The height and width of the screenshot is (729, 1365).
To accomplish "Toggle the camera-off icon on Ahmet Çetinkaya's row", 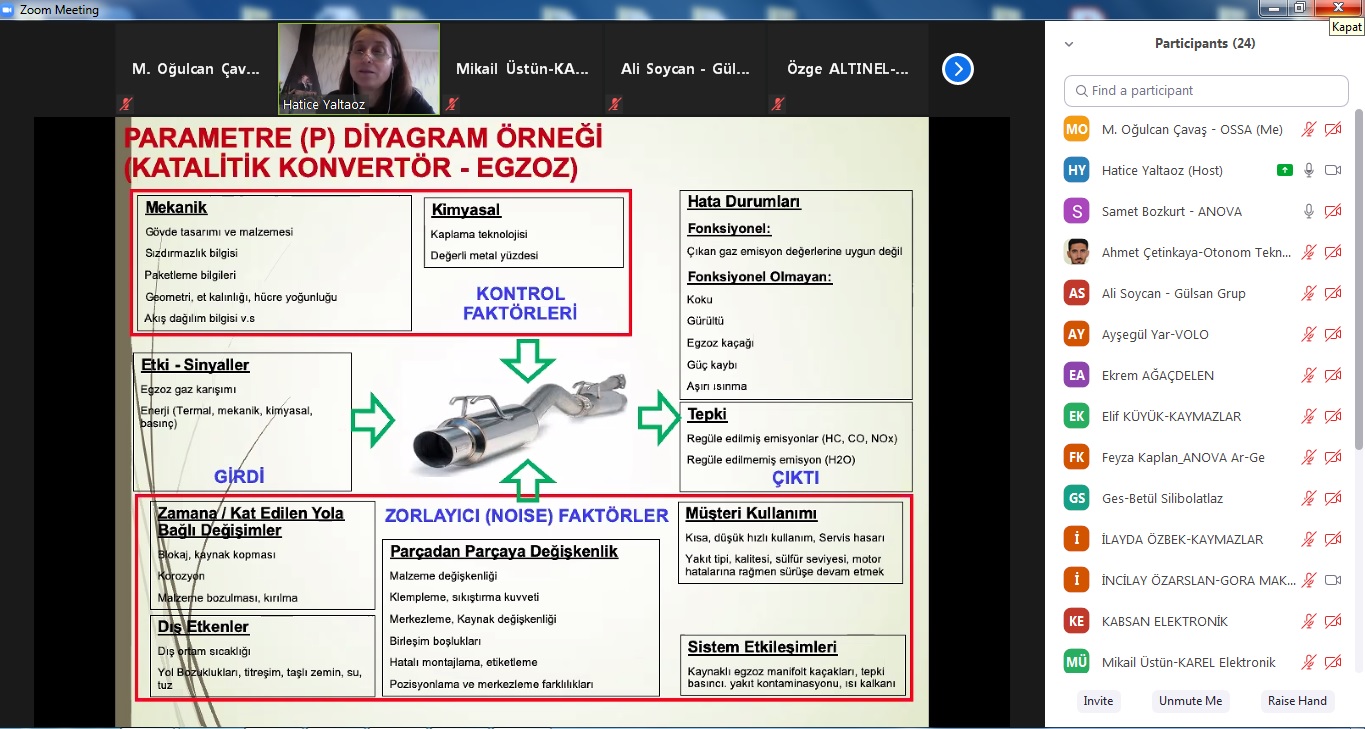I will click(1332, 253).
